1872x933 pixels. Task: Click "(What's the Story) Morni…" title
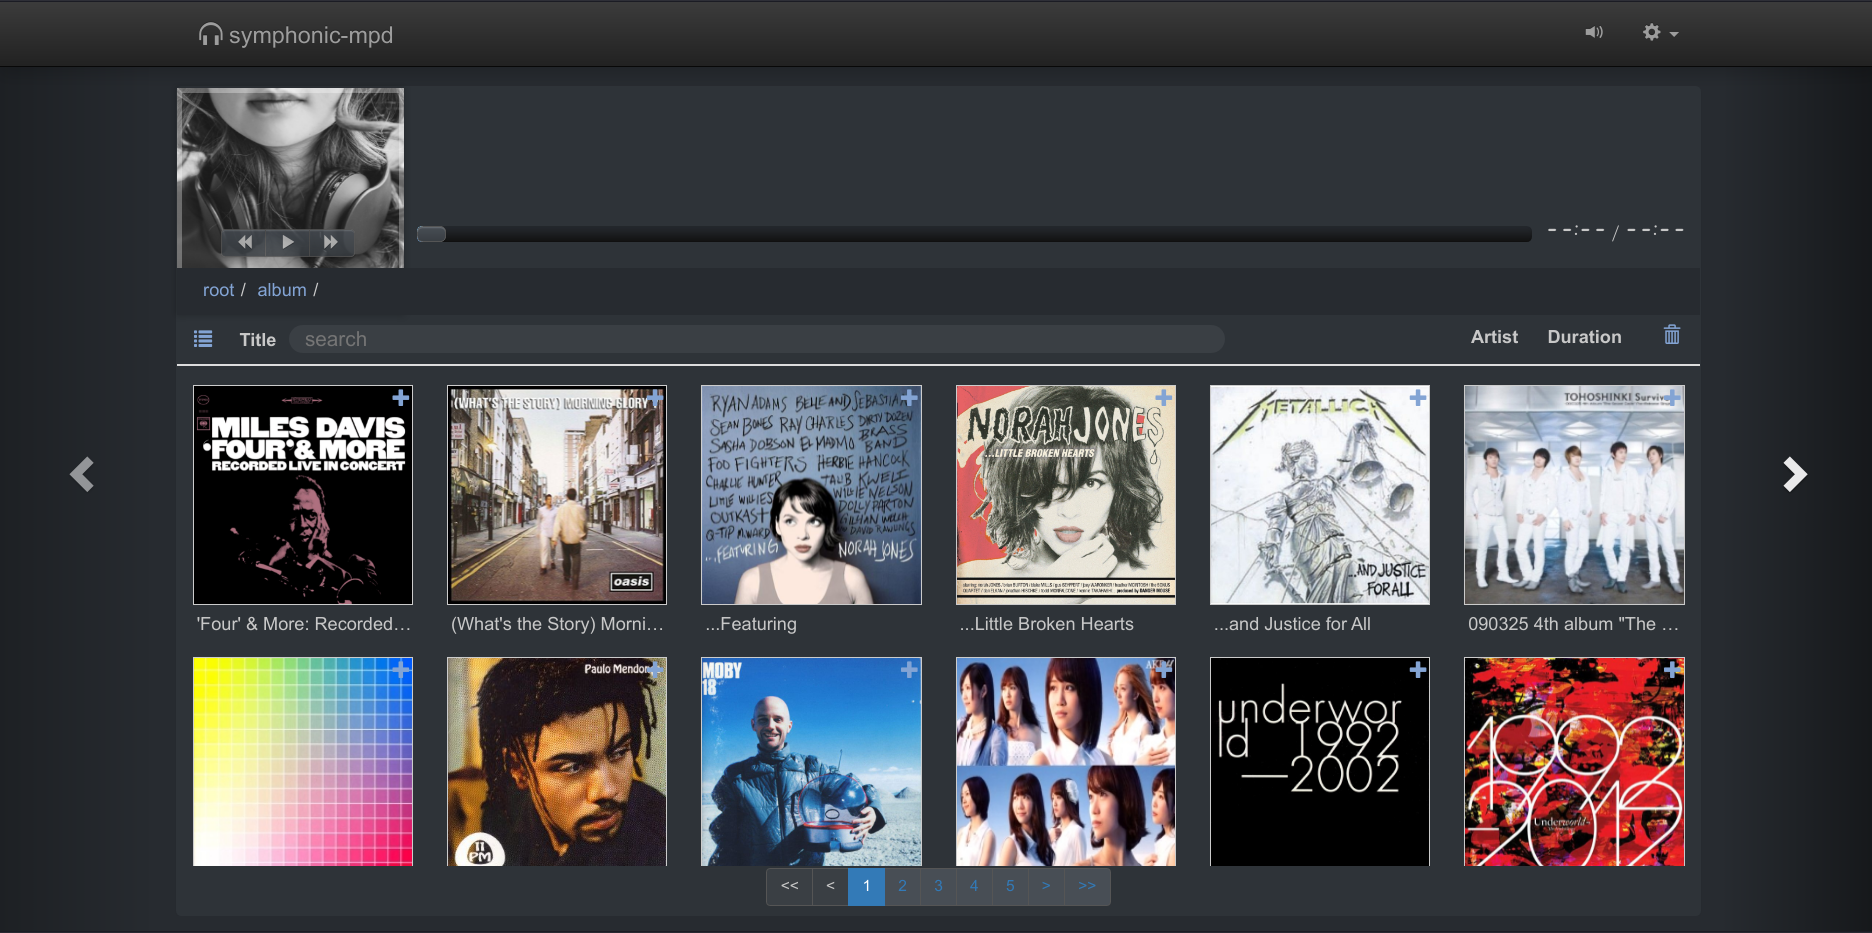point(558,624)
